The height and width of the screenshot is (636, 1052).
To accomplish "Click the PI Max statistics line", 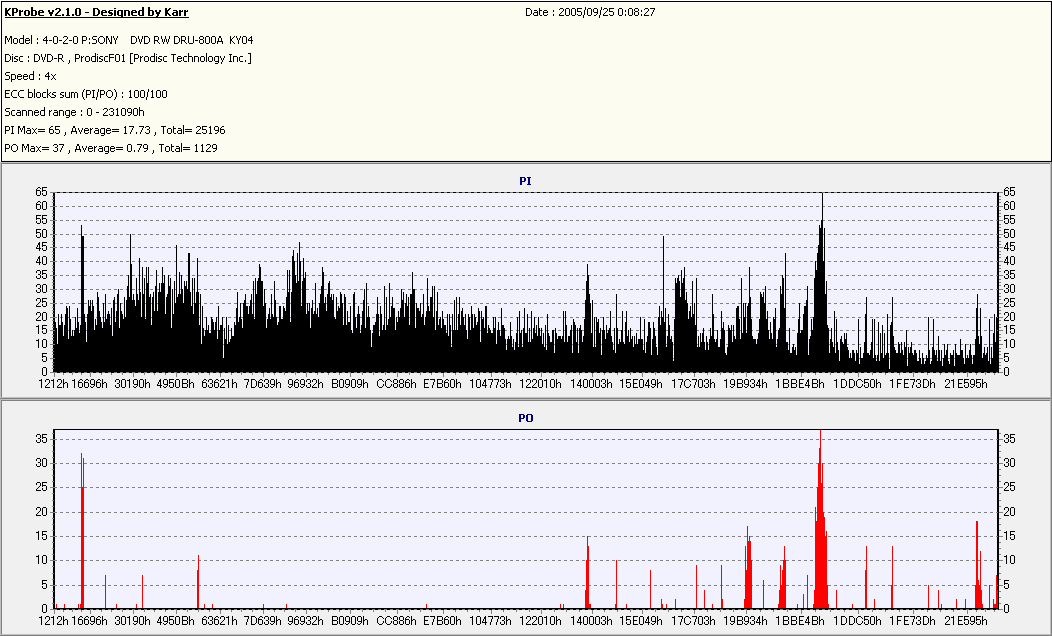I will click(x=115, y=130).
